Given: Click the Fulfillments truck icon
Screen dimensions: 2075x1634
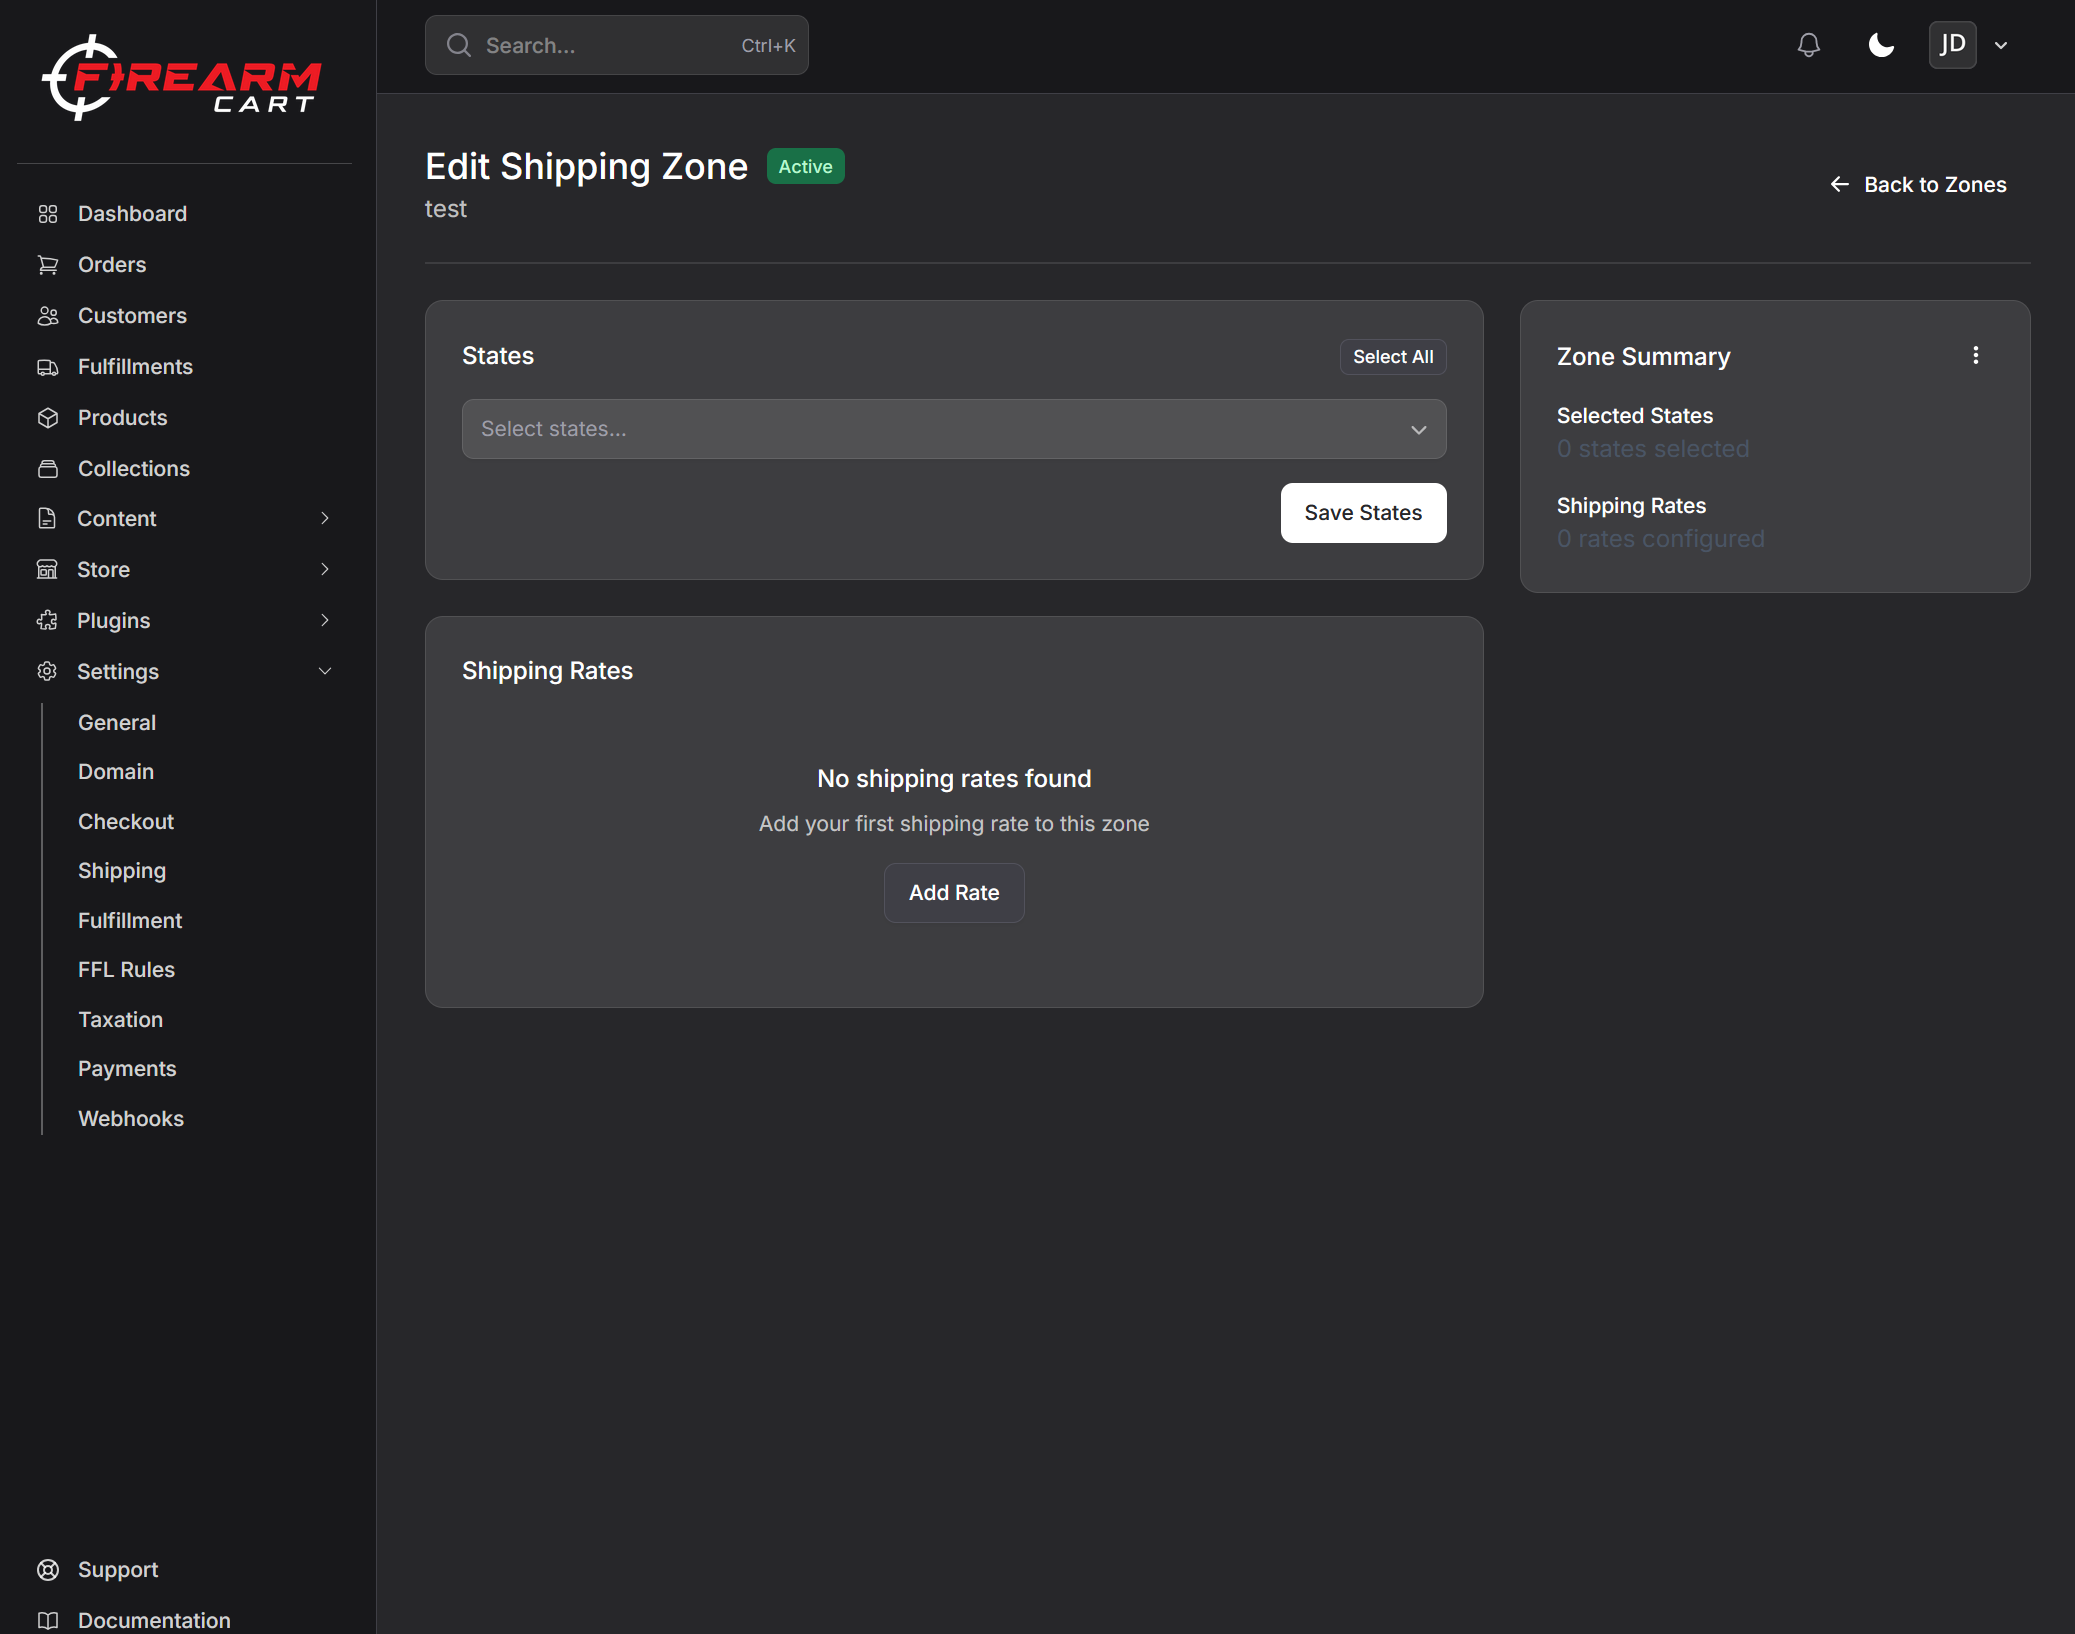Looking at the screenshot, I should [47, 367].
